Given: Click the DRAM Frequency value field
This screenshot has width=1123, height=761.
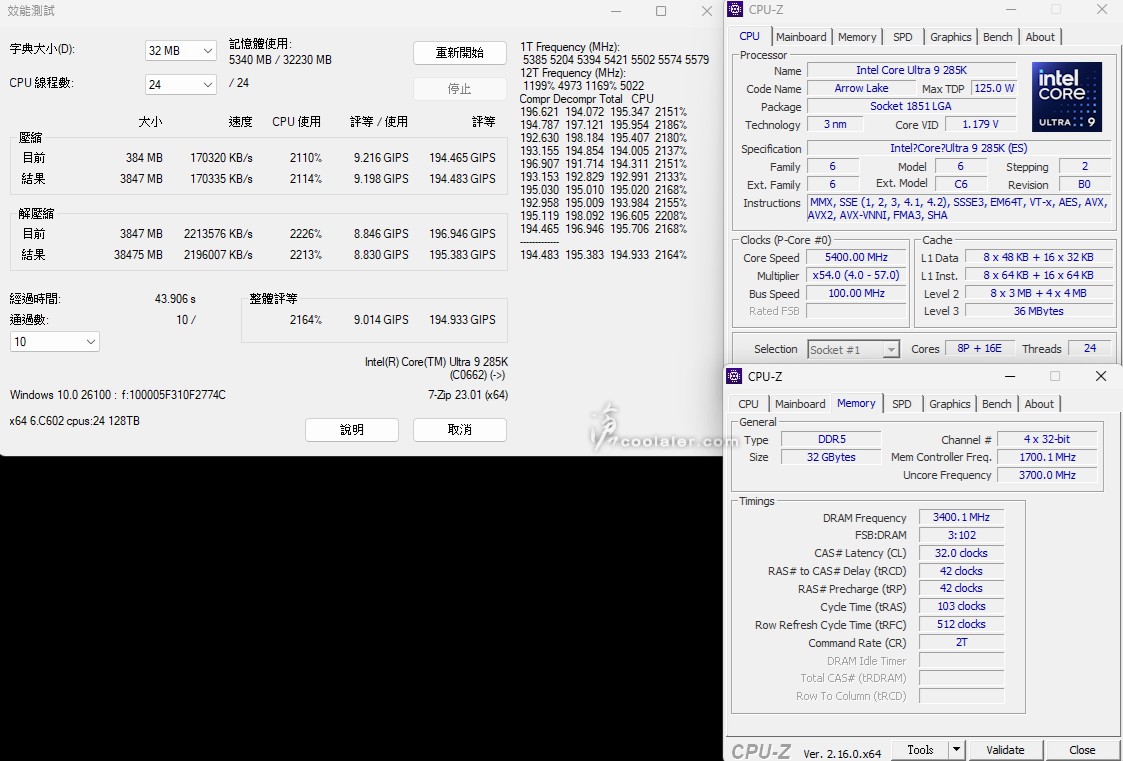Looking at the screenshot, I should 960,518.
